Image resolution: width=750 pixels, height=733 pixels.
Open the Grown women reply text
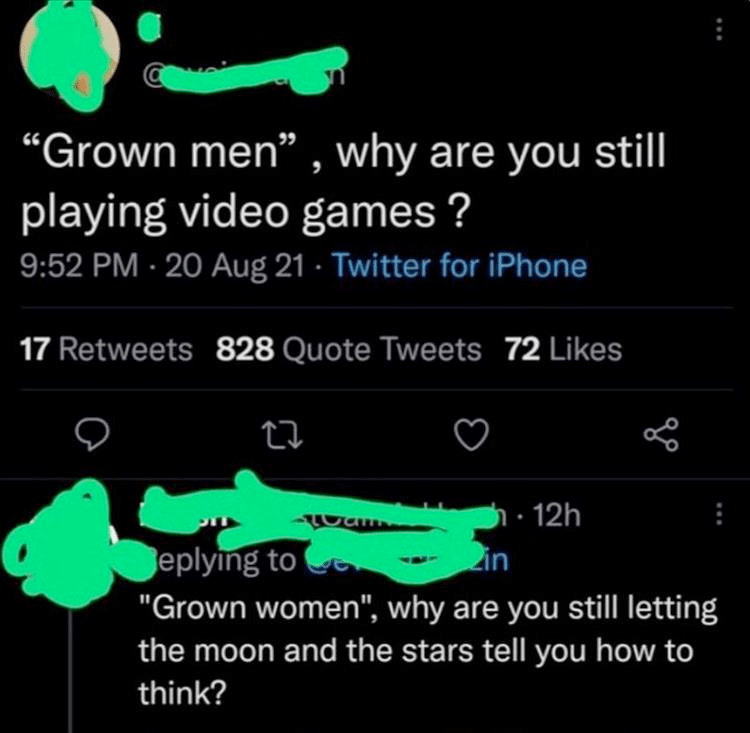click(x=428, y=650)
